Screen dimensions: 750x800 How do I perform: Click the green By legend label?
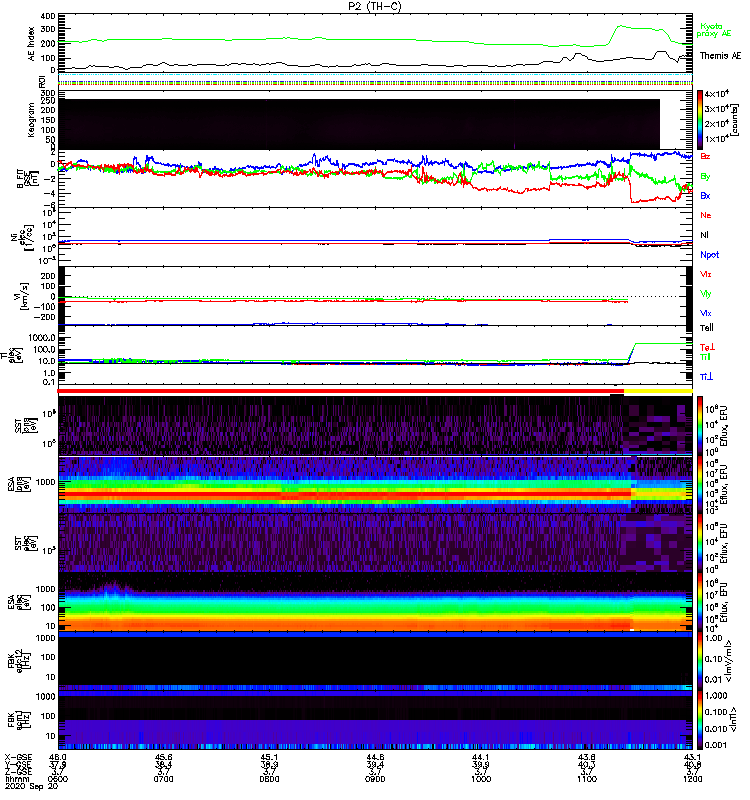(705, 177)
